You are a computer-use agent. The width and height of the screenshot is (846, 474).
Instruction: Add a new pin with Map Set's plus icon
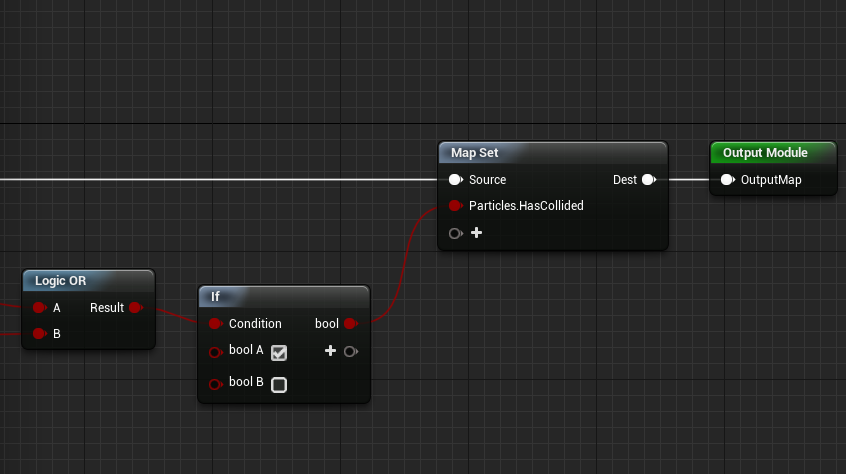click(476, 233)
